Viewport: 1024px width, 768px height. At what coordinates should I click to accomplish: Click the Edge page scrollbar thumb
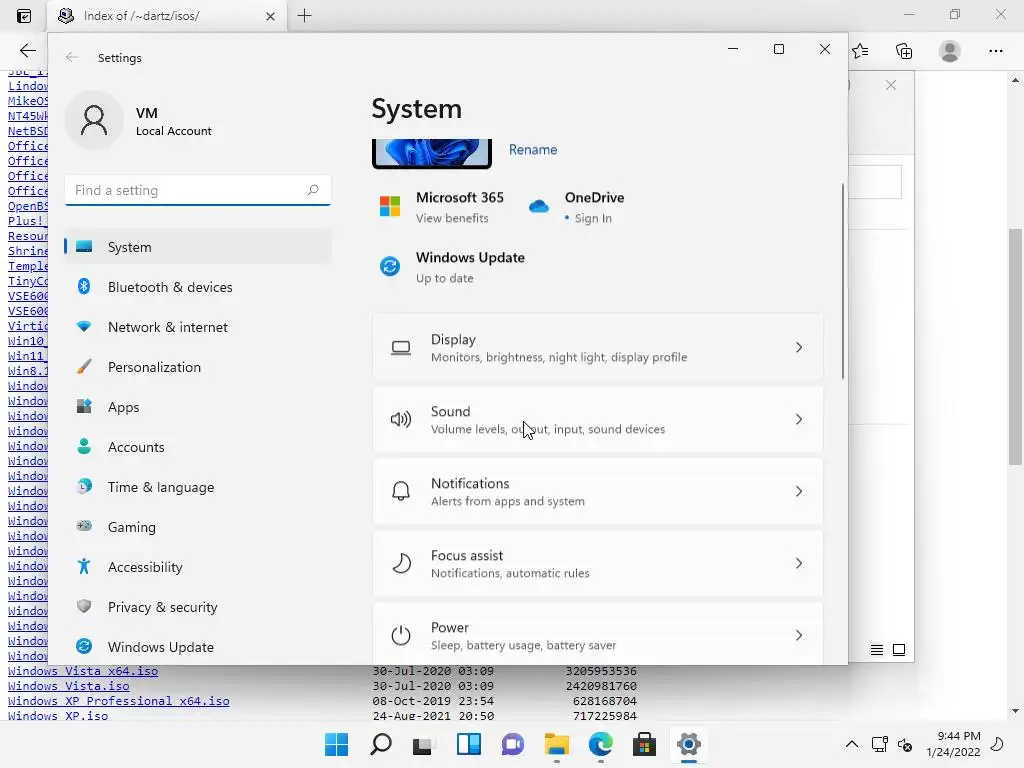click(1015, 347)
